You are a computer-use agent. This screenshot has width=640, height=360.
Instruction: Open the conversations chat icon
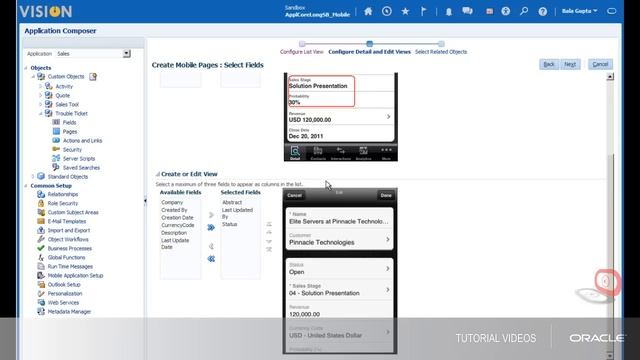click(467, 11)
